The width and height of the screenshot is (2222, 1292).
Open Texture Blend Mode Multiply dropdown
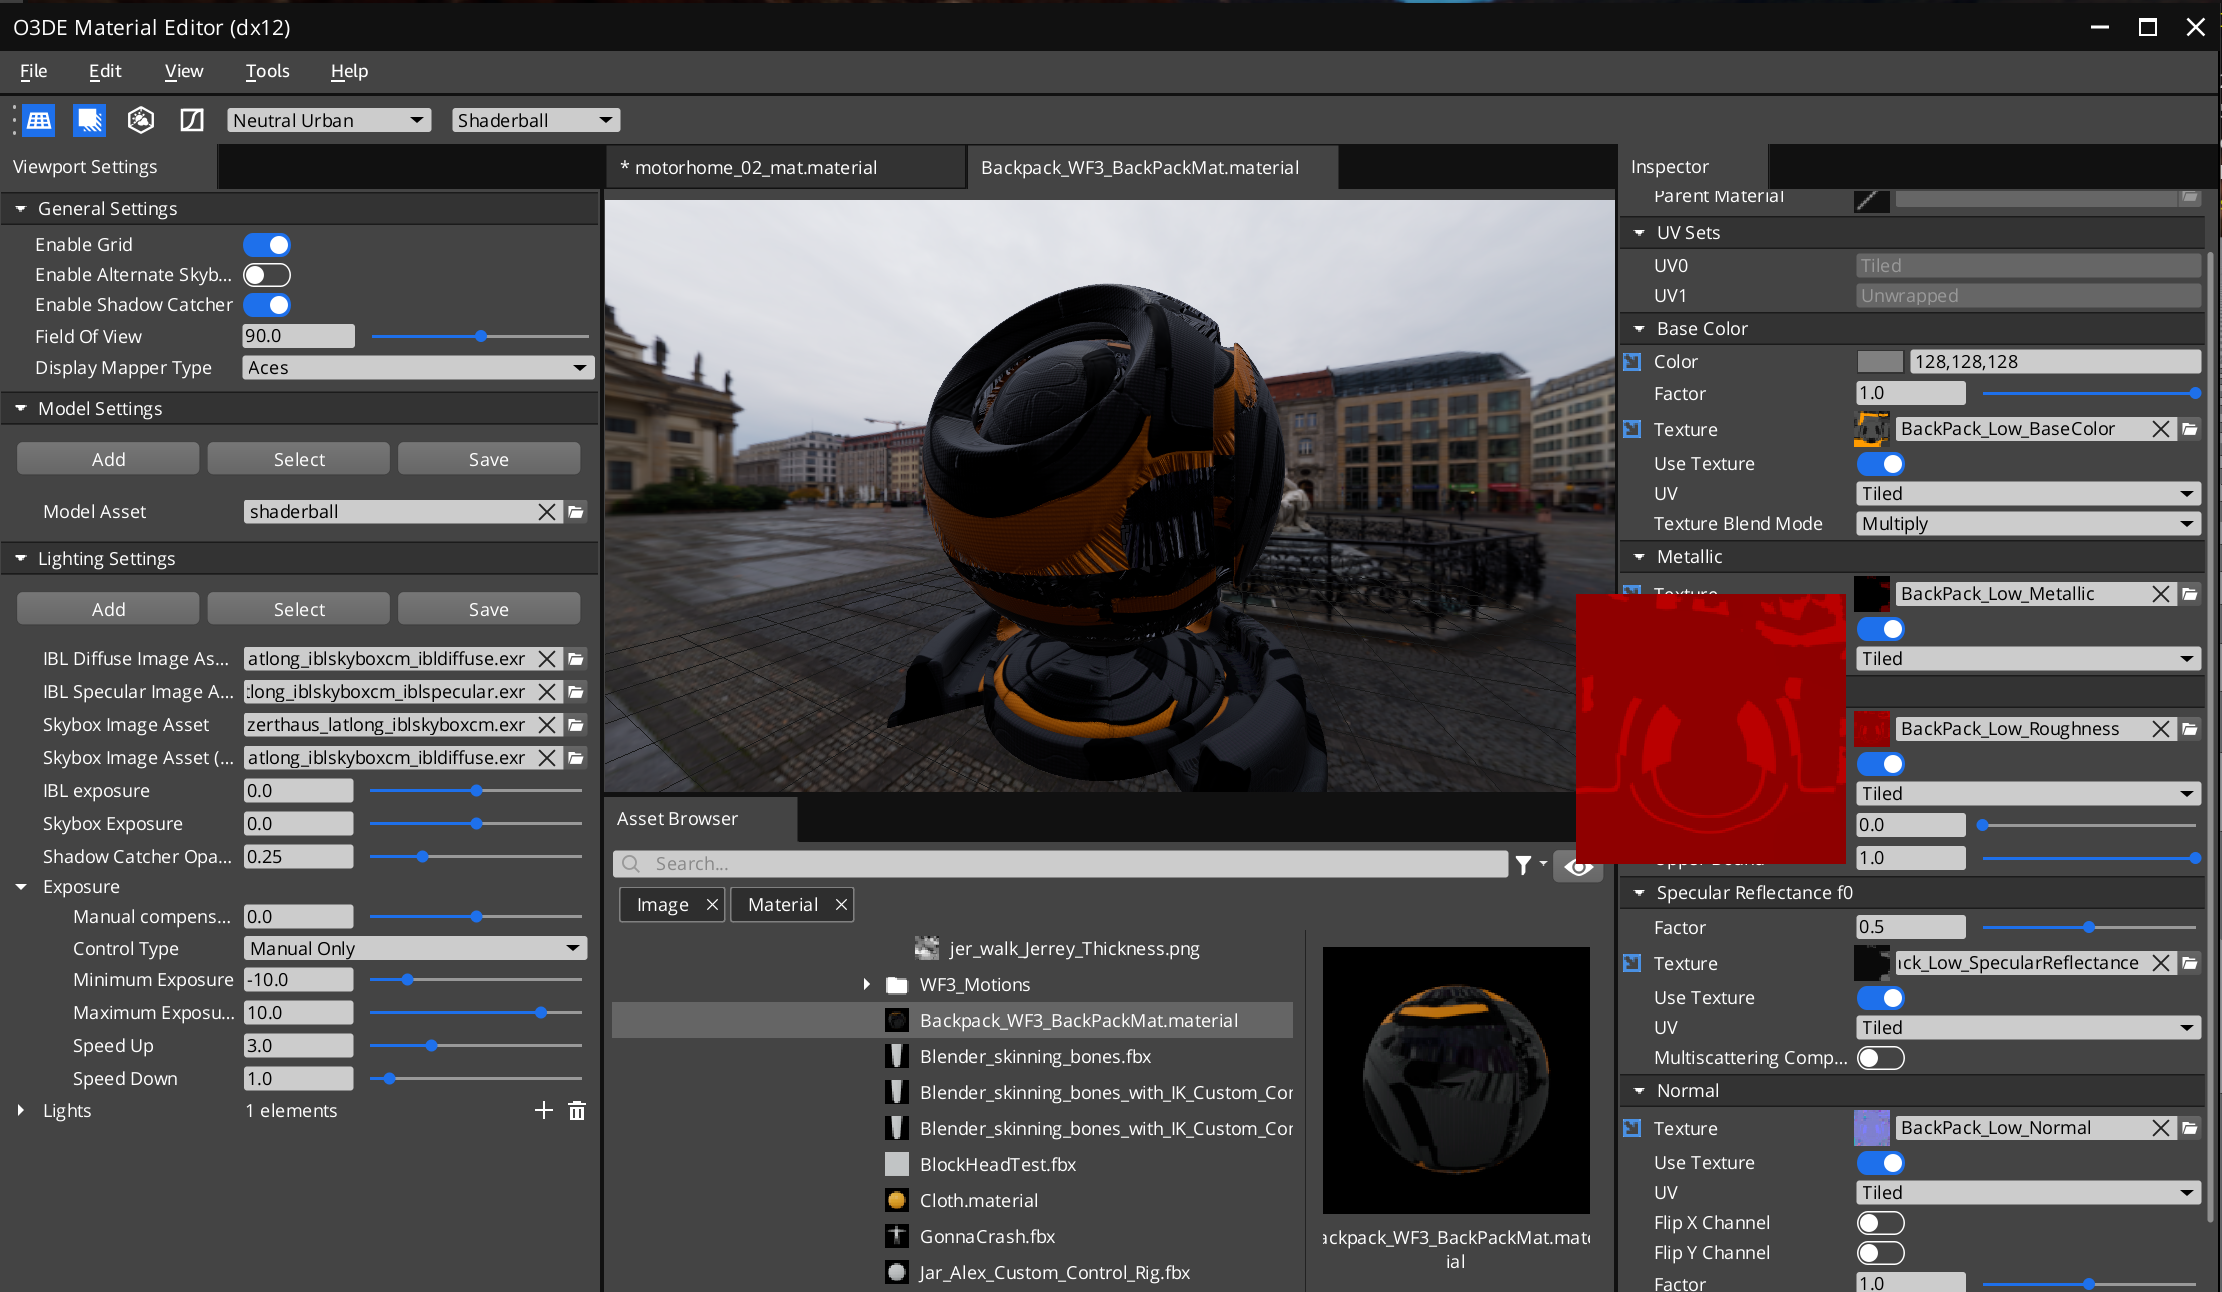[x=2029, y=524]
